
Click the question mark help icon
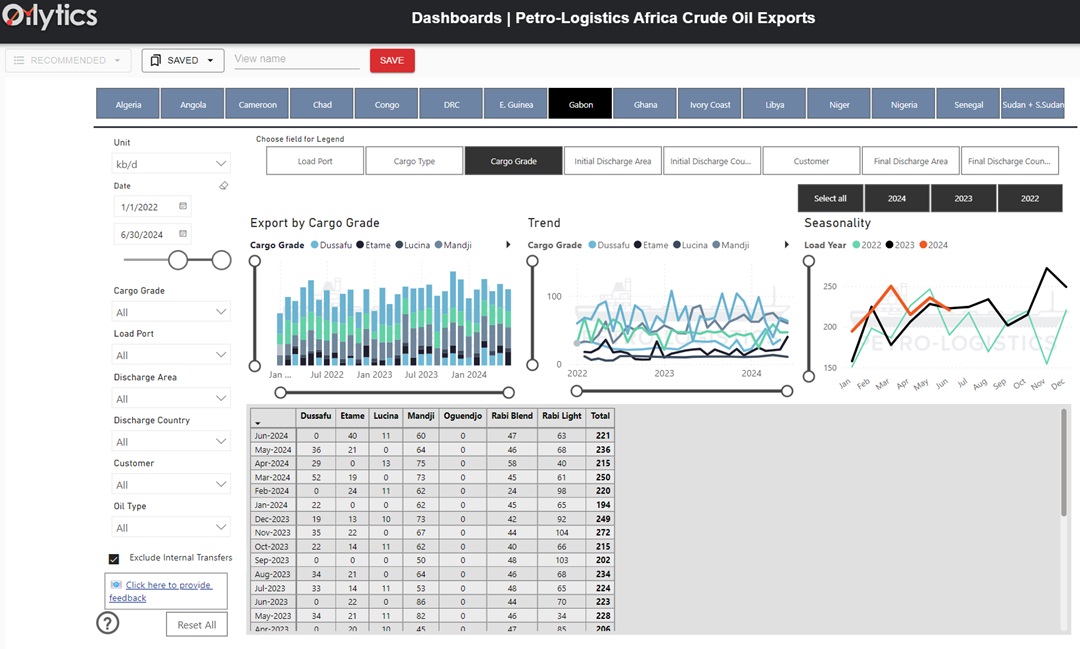(x=107, y=623)
